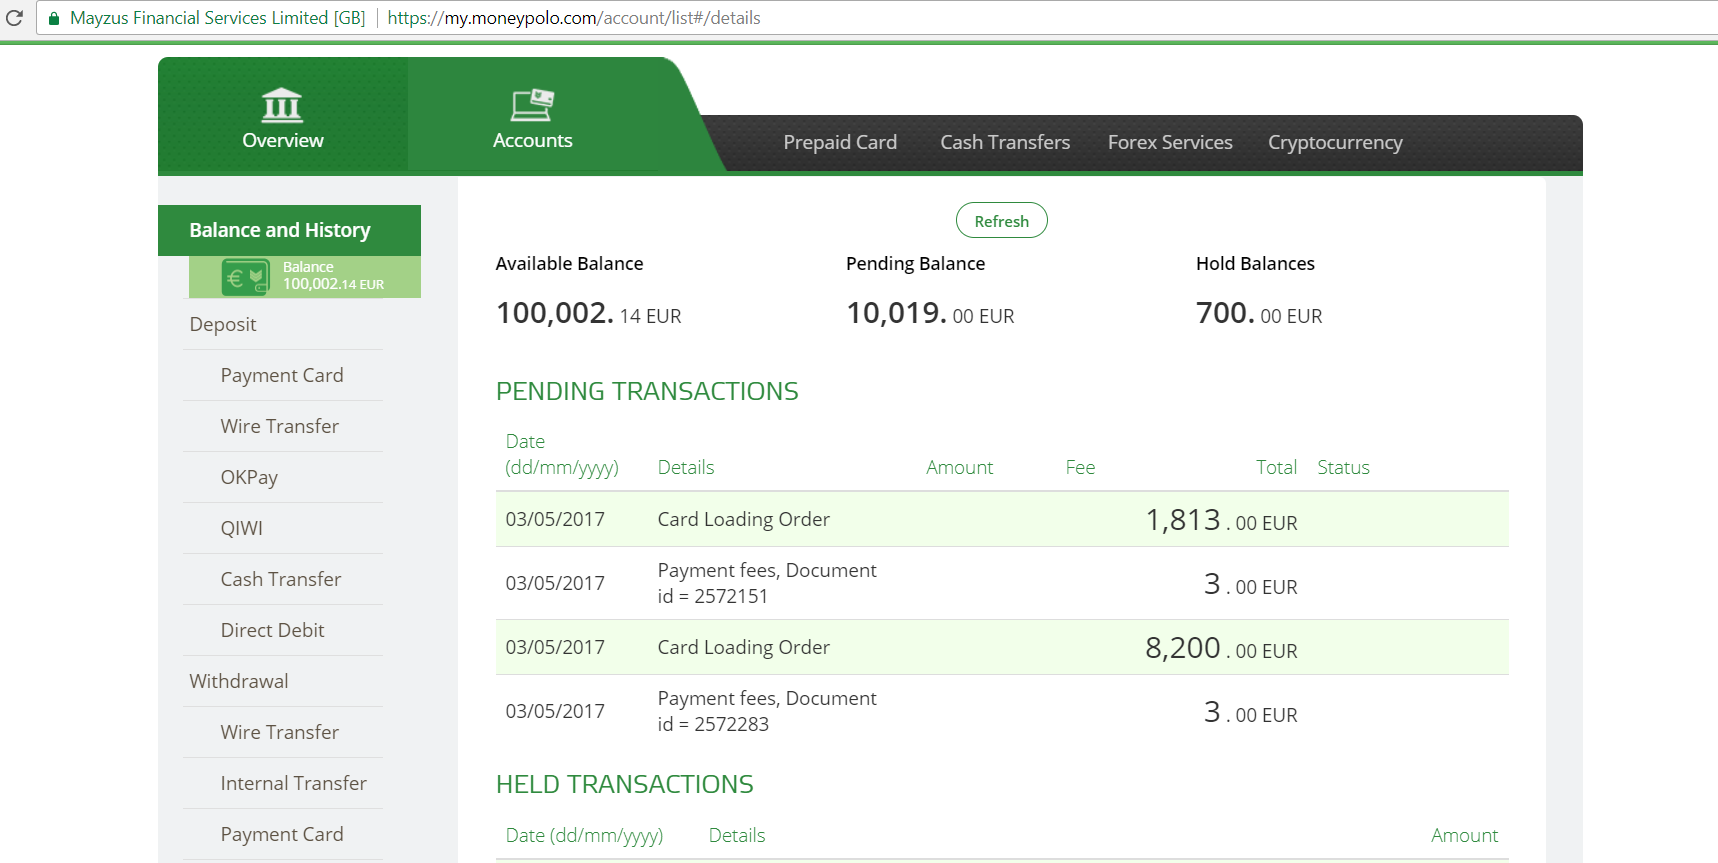The height and width of the screenshot is (863, 1718).
Task: Click the Total column header
Action: point(1276,467)
